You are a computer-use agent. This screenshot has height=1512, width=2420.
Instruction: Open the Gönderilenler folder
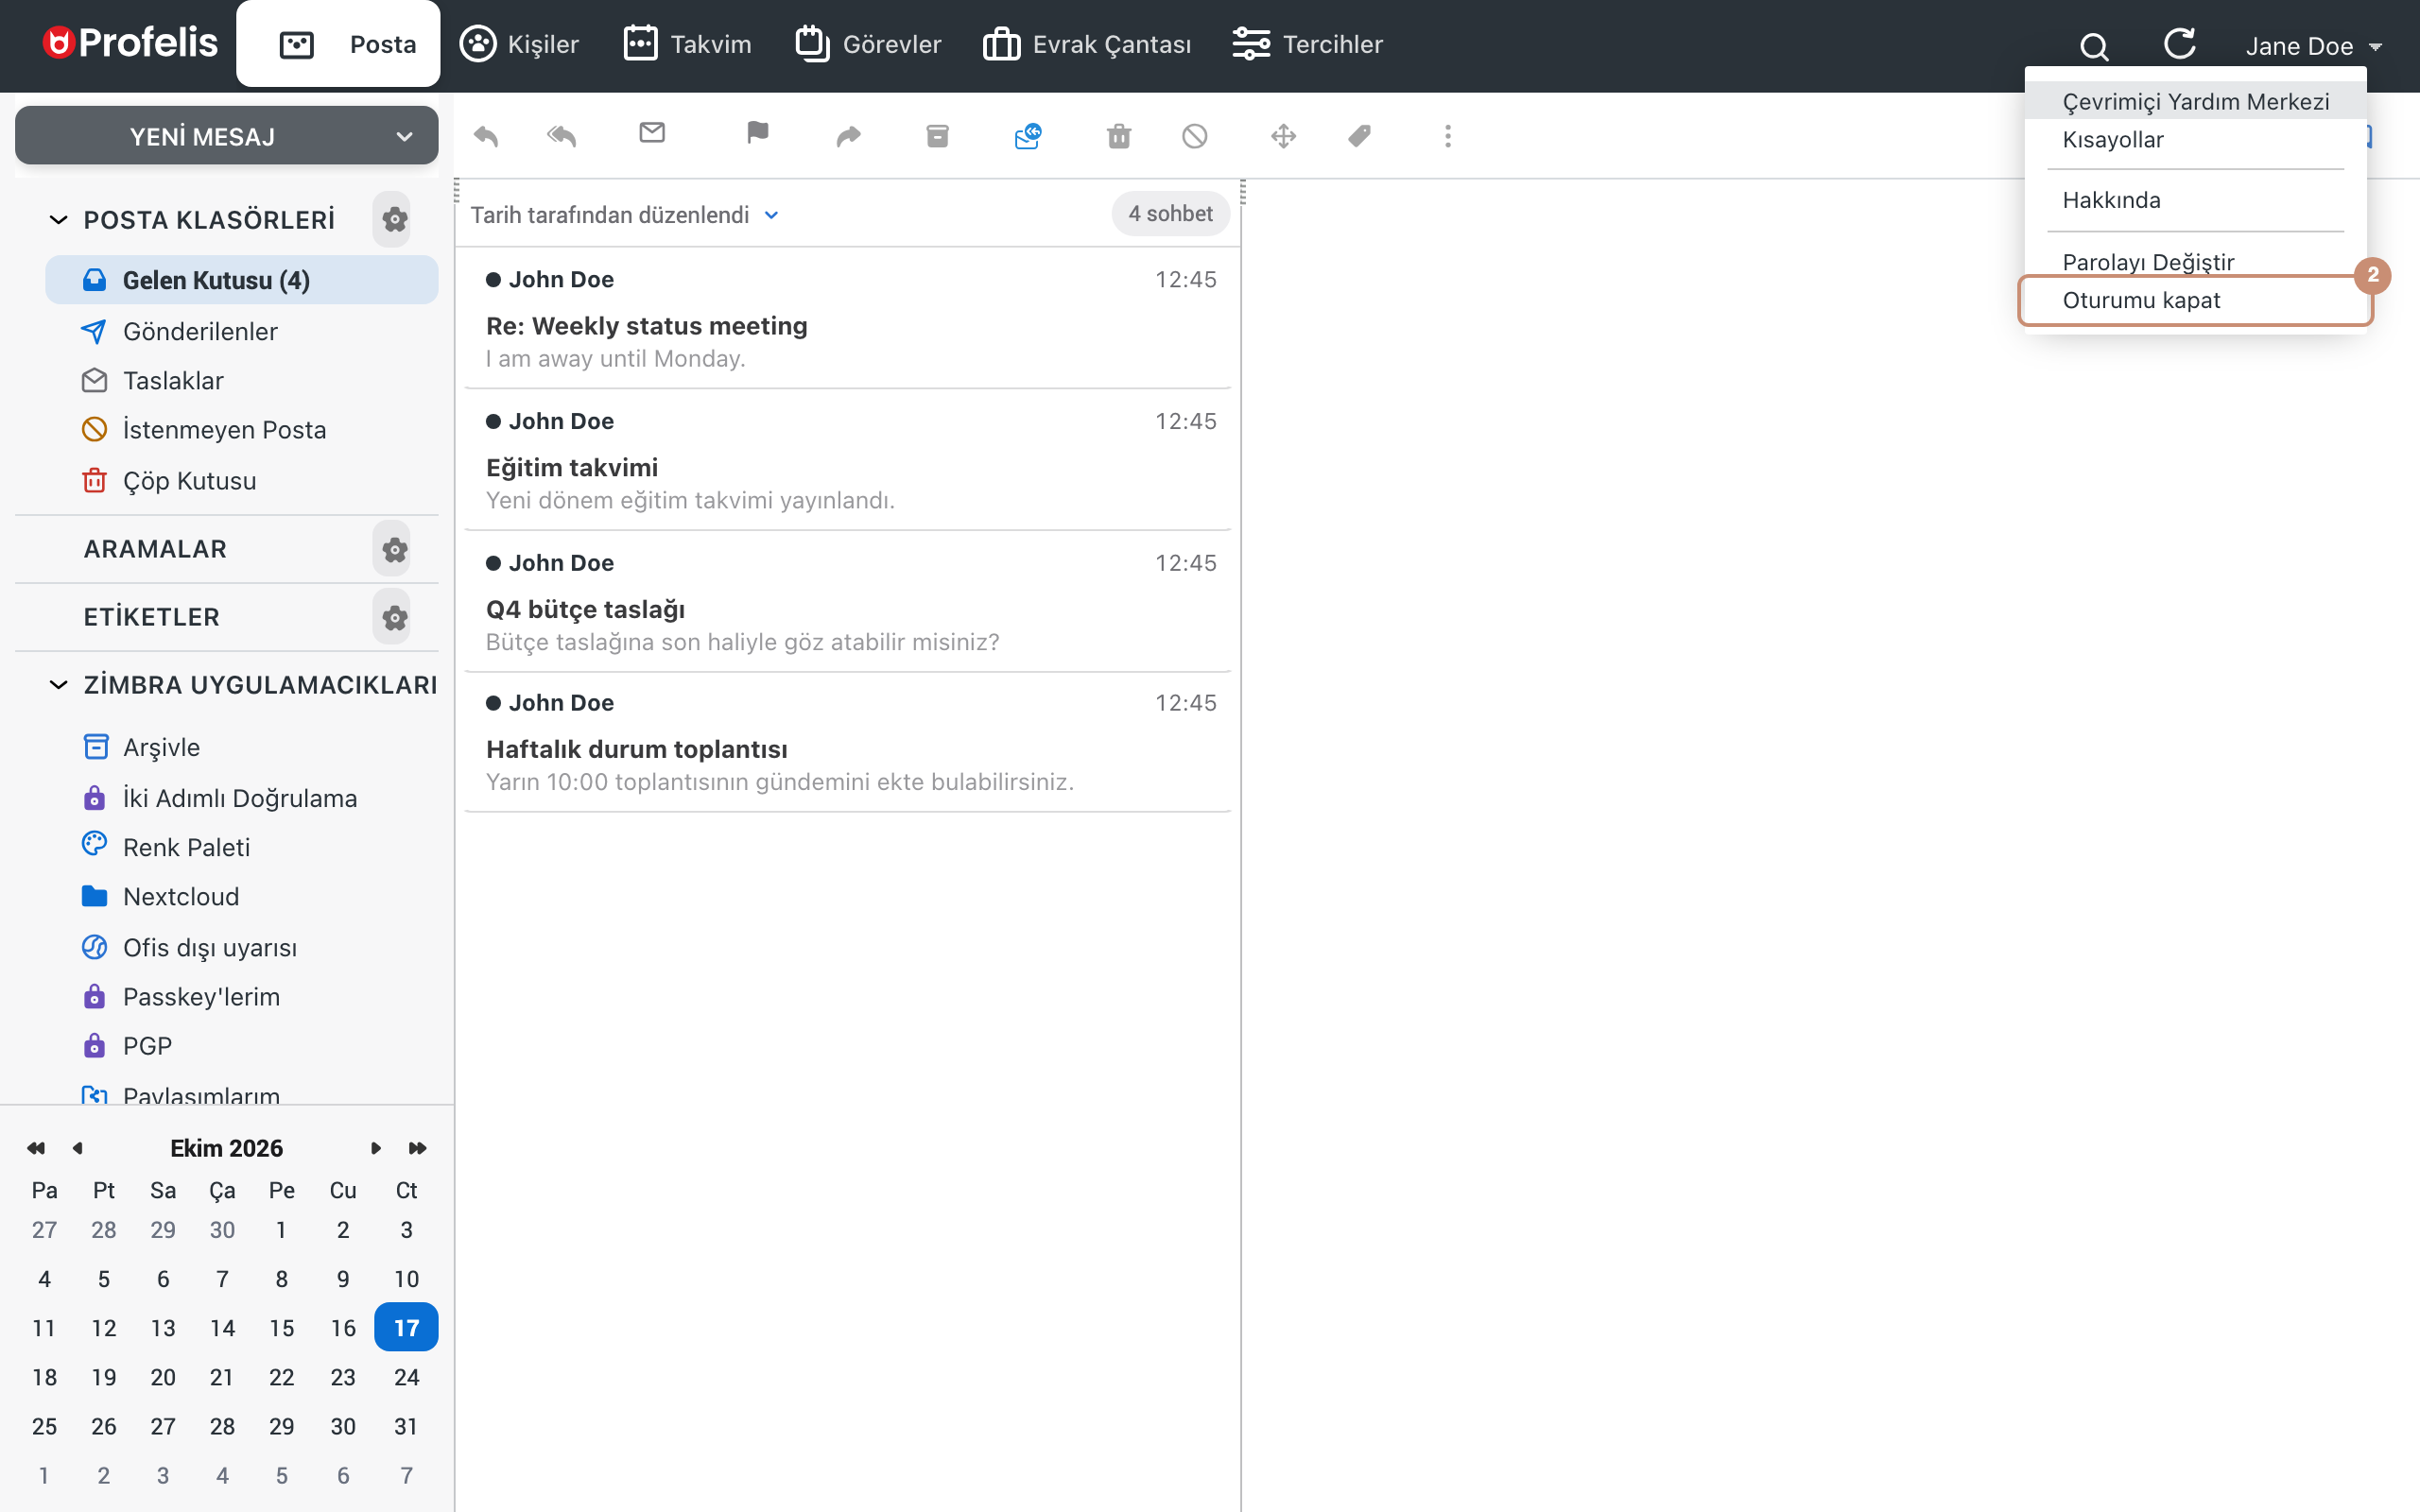(241, 331)
